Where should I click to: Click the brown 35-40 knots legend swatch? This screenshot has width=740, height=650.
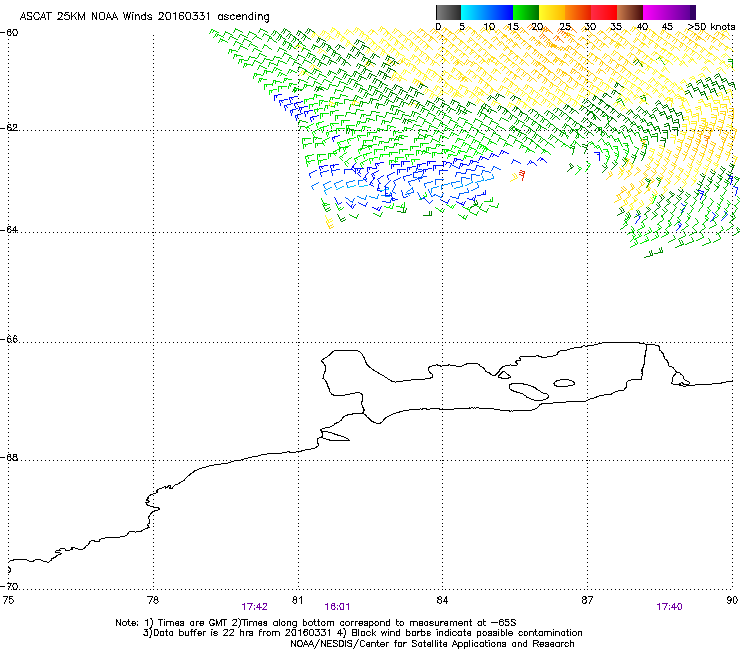pyautogui.click(x=630, y=12)
